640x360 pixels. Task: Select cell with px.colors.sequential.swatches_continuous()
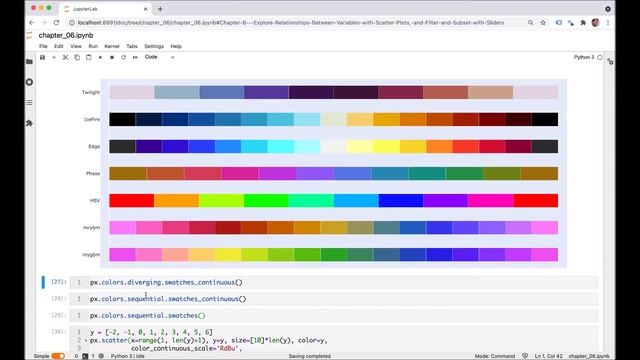point(334,299)
